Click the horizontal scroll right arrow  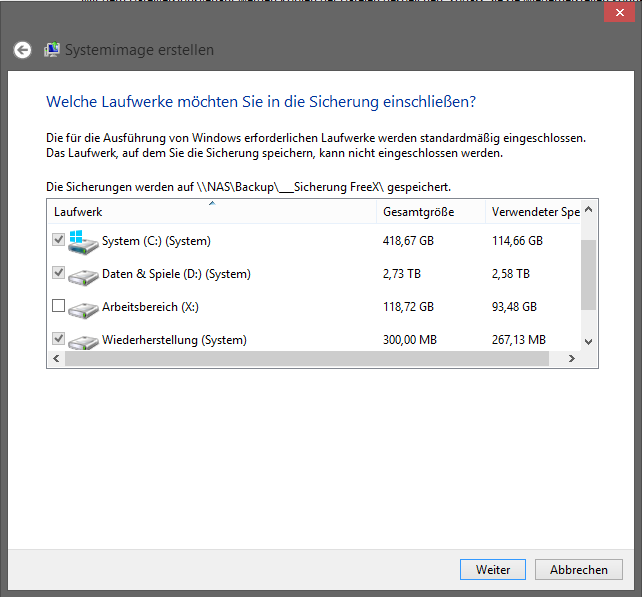click(572, 359)
